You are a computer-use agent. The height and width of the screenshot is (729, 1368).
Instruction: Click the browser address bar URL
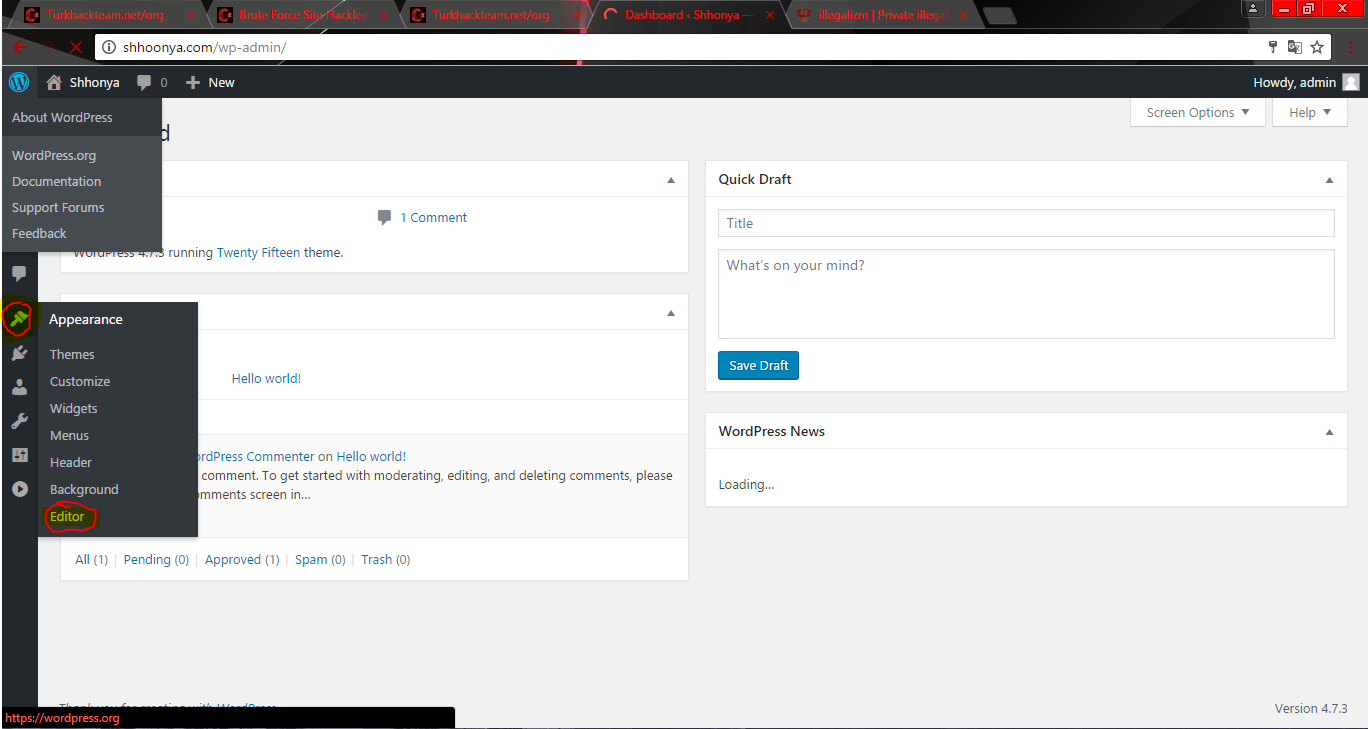click(x=205, y=47)
